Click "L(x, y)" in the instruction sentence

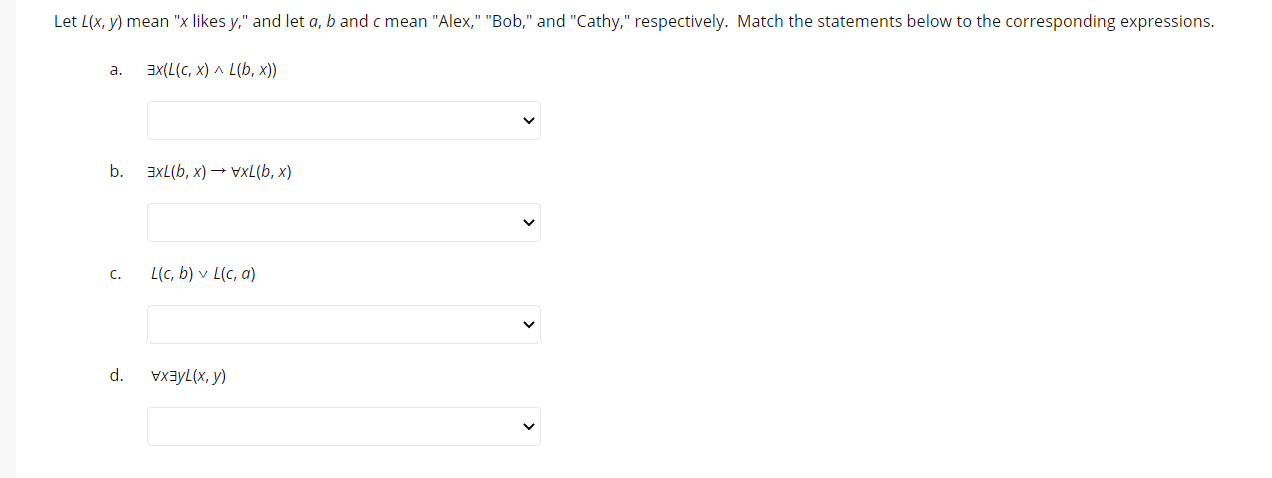click(x=101, y=21)
